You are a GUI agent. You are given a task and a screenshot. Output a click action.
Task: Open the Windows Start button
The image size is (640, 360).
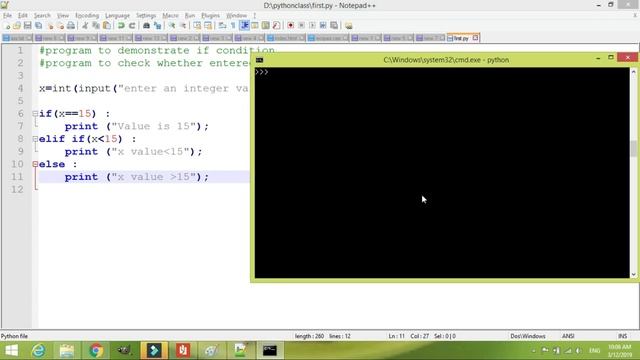pyautogui.click(x=11, y=350)
